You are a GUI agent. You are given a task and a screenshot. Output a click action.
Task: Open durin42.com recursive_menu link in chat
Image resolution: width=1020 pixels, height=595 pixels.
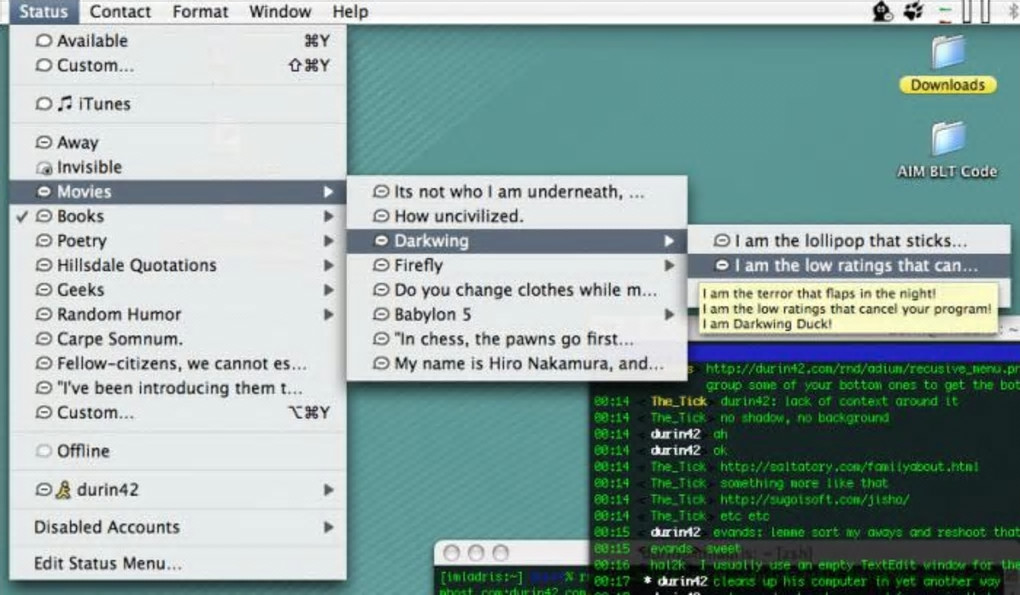click(862, 369)
